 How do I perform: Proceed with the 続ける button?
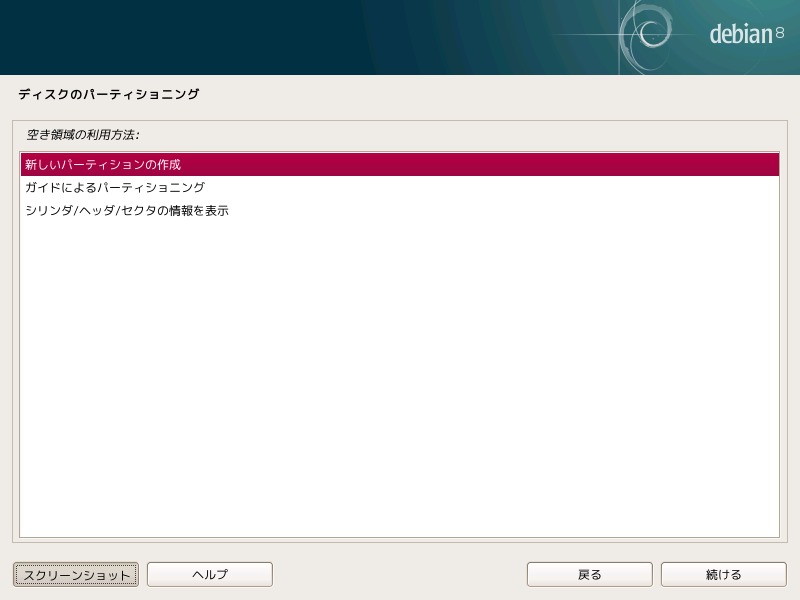723,574
